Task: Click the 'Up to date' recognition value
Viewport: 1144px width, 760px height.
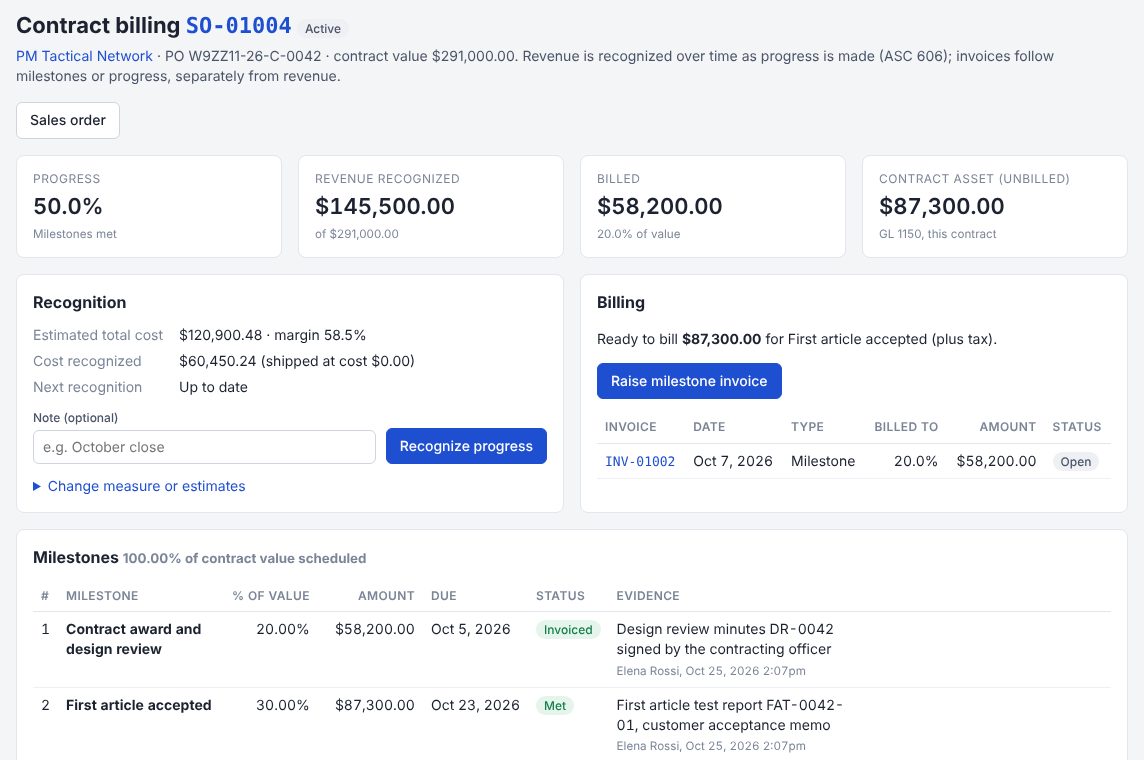Action: 213,387
